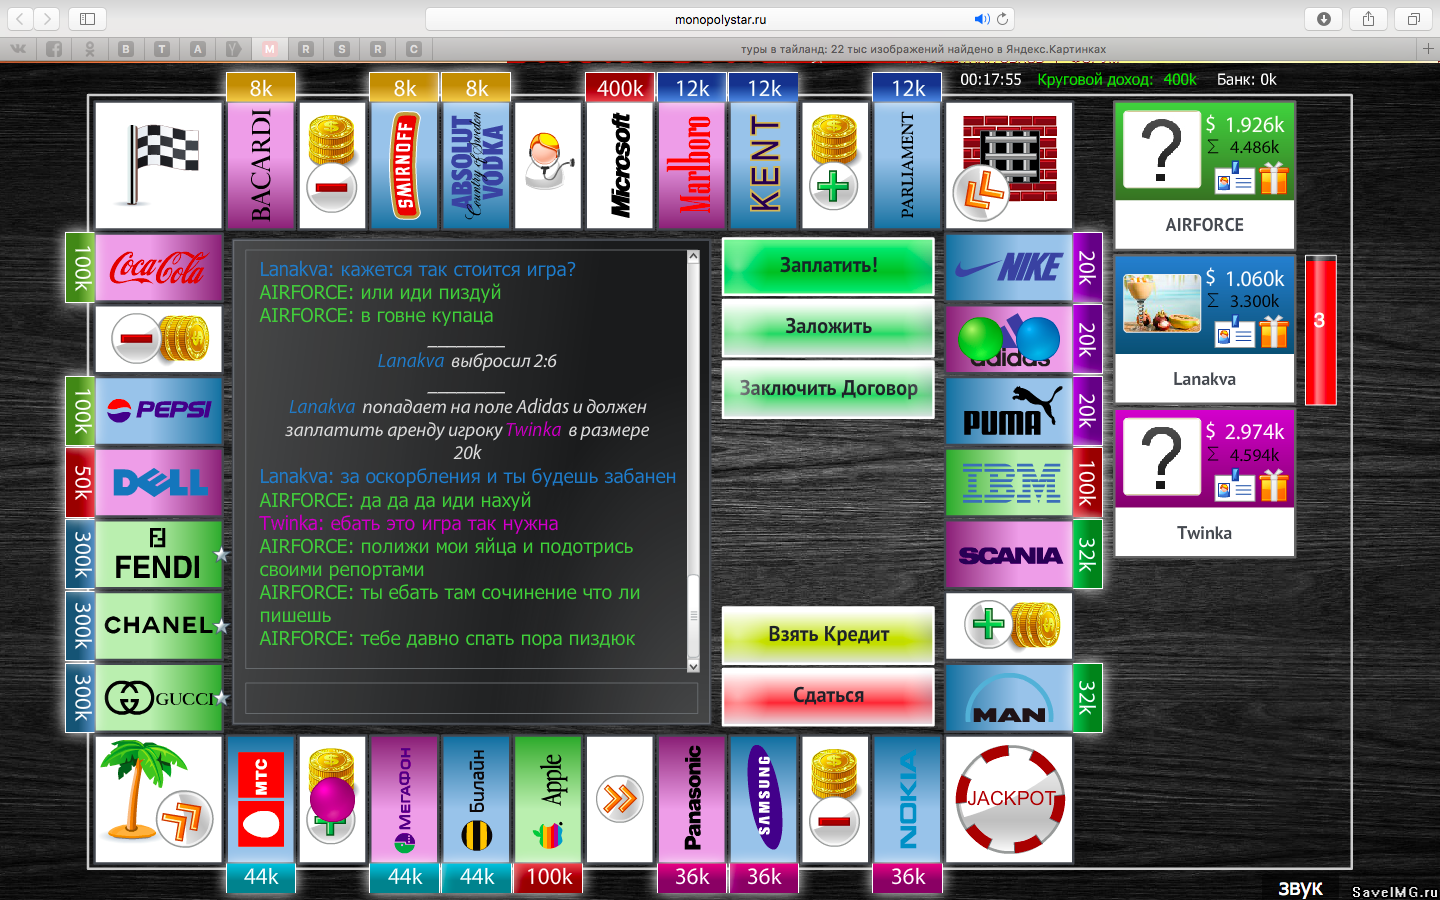Viewport: 1440px width, 900px height.
Task: Click the 400k price label above Microsoft
Action: [x=620, y=88]
